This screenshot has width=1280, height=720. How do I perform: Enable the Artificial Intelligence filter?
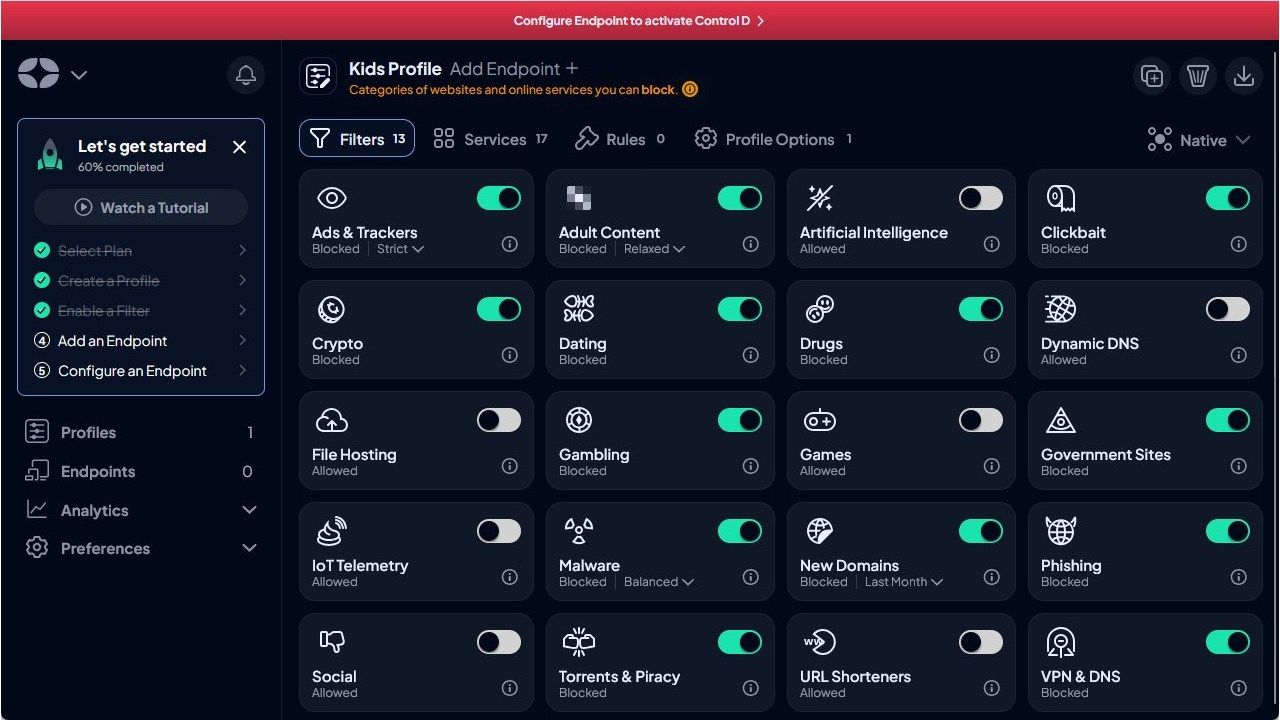[x=981, y=198]
